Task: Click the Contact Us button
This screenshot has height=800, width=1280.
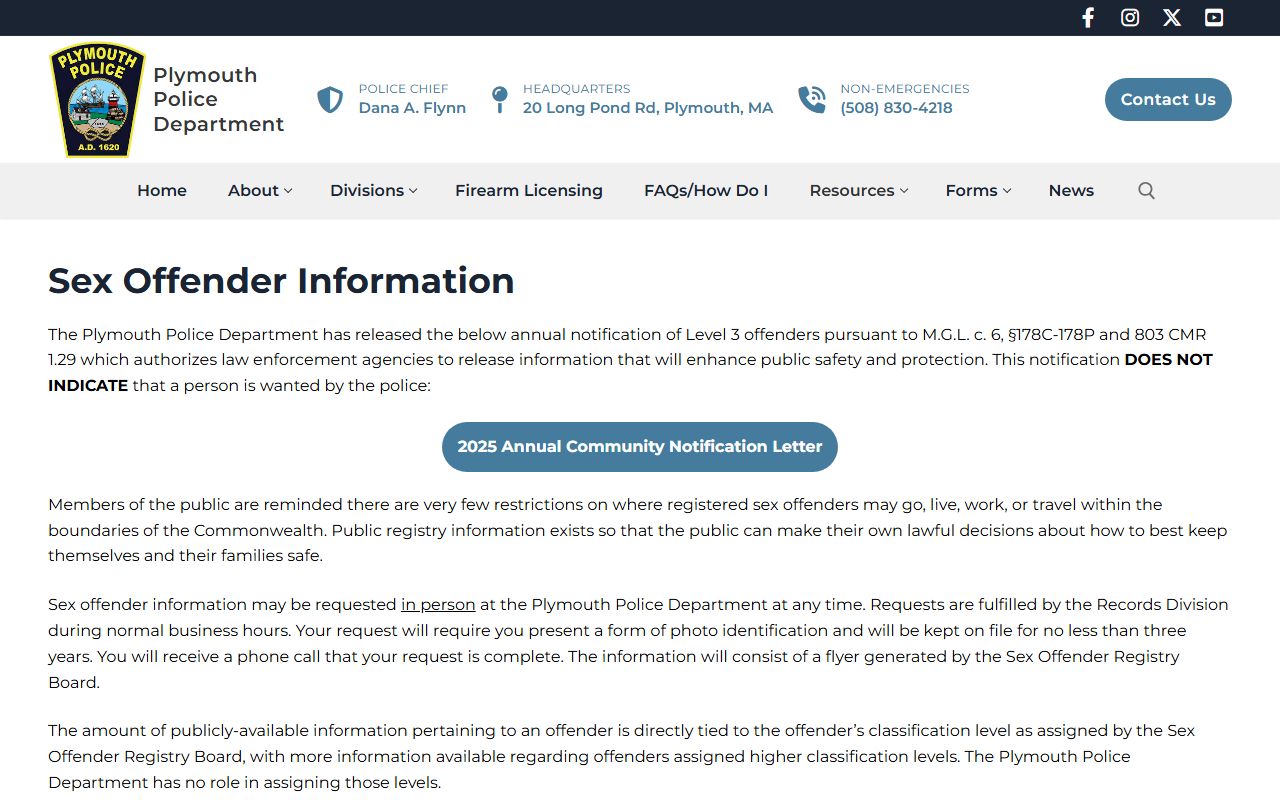Action: 1168,99
